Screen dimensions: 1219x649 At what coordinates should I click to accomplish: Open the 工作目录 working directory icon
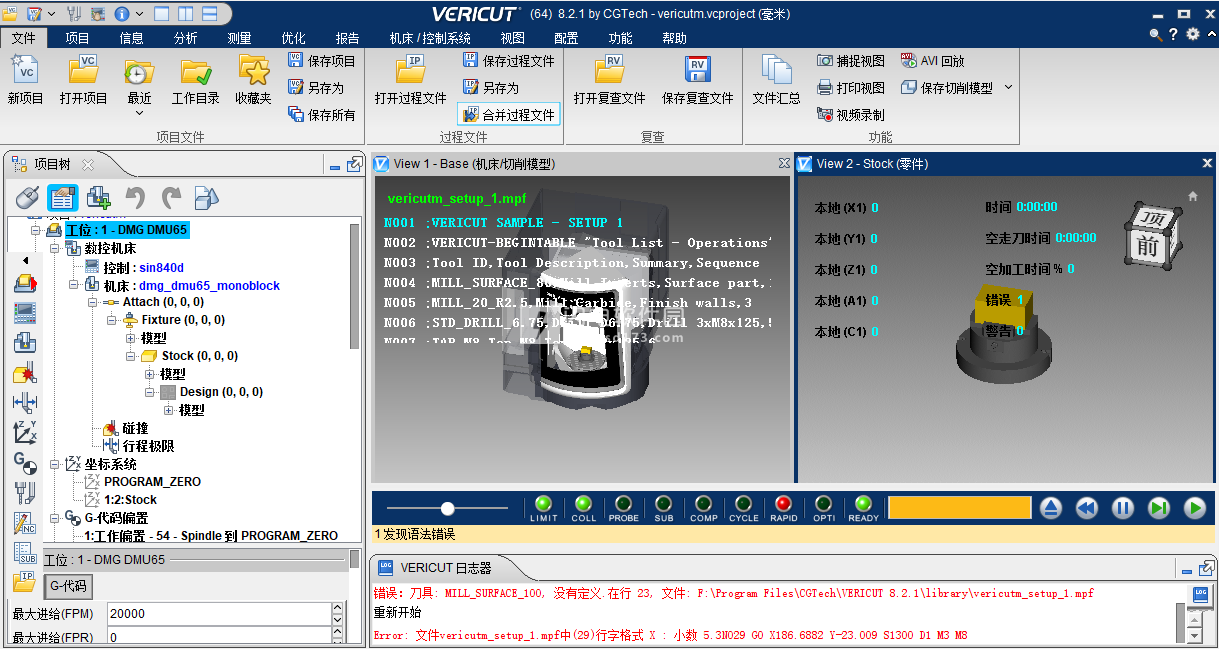pos(195,71)
